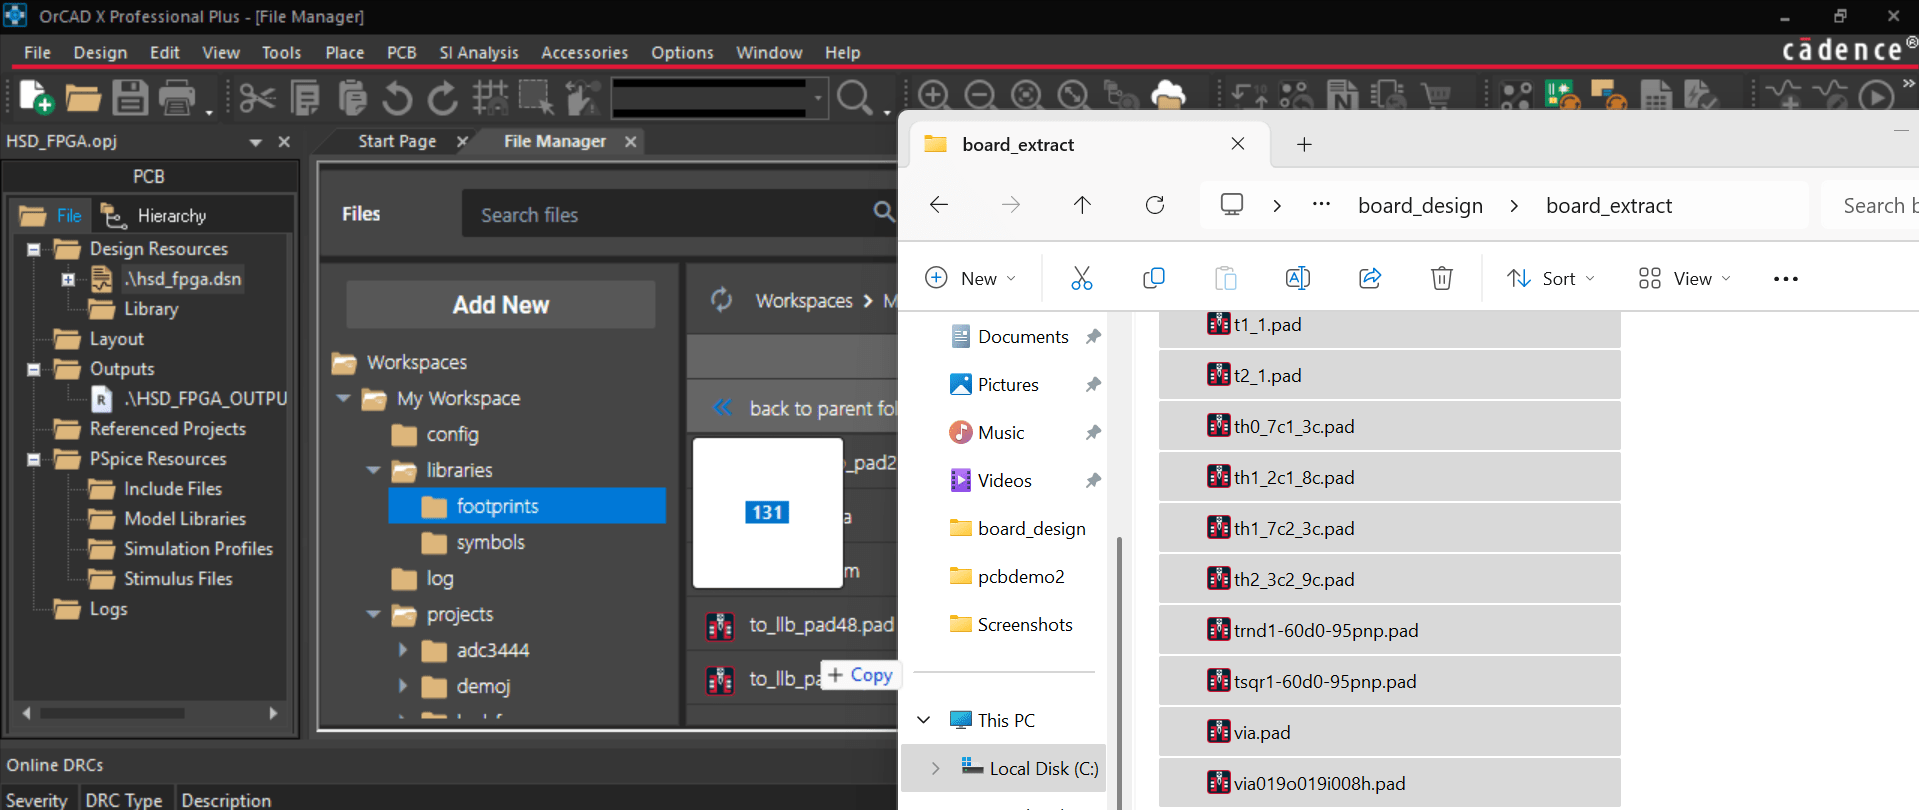The width and height of the screenshot is (1919, 810).
Task: Go back in File Explorer
Action: 938,205
